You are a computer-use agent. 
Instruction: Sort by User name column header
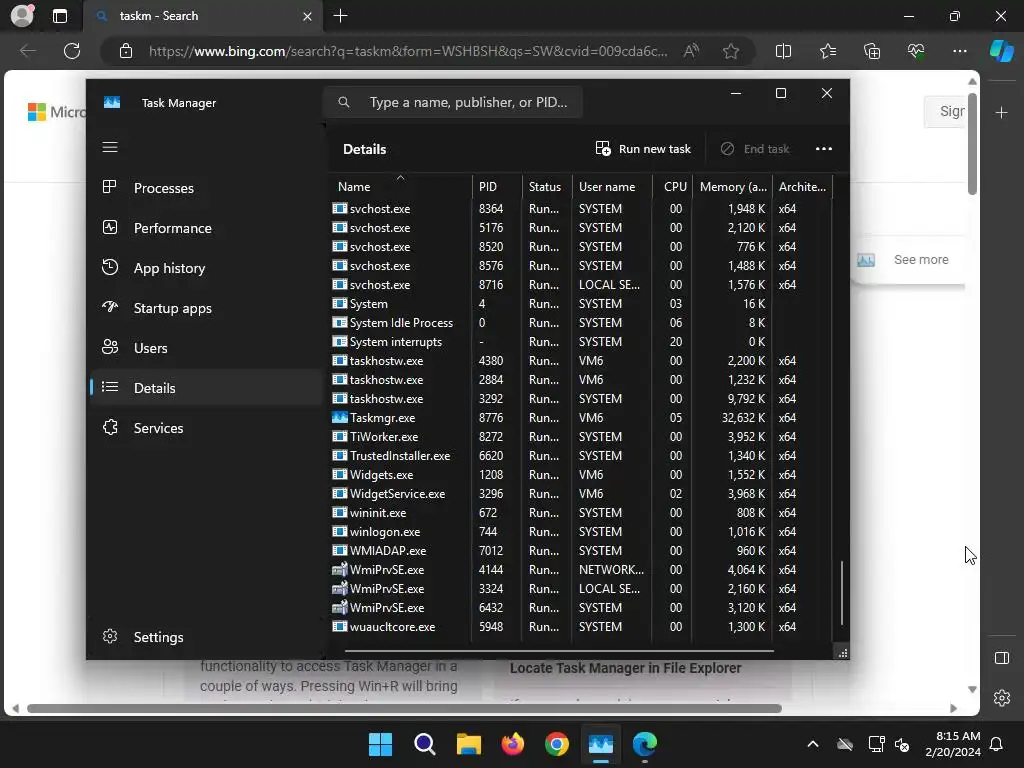[613, 187]
